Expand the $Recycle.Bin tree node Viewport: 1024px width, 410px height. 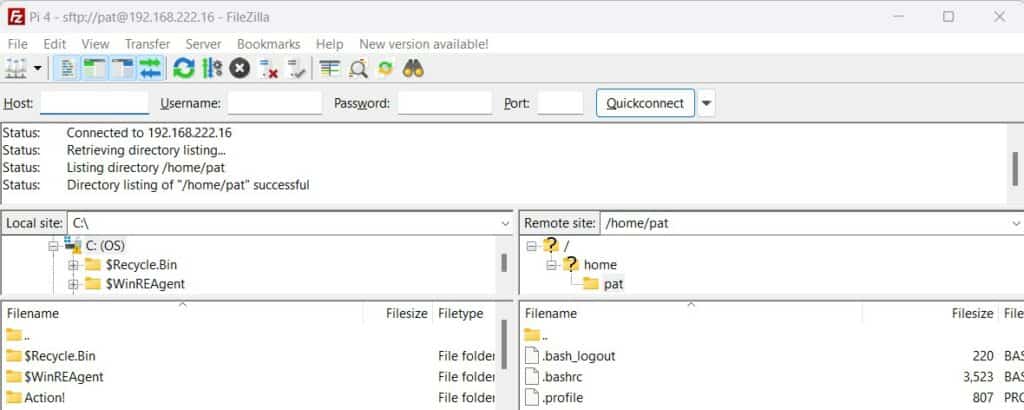[x=73, y=265]
